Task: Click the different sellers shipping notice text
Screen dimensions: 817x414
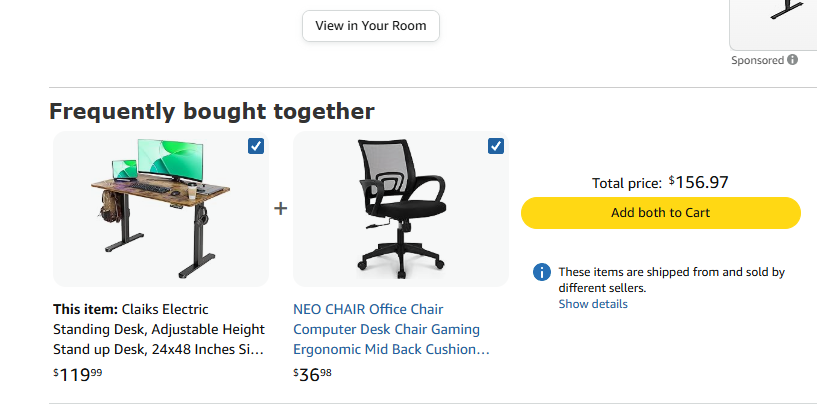Action: (x=672, y=280)
